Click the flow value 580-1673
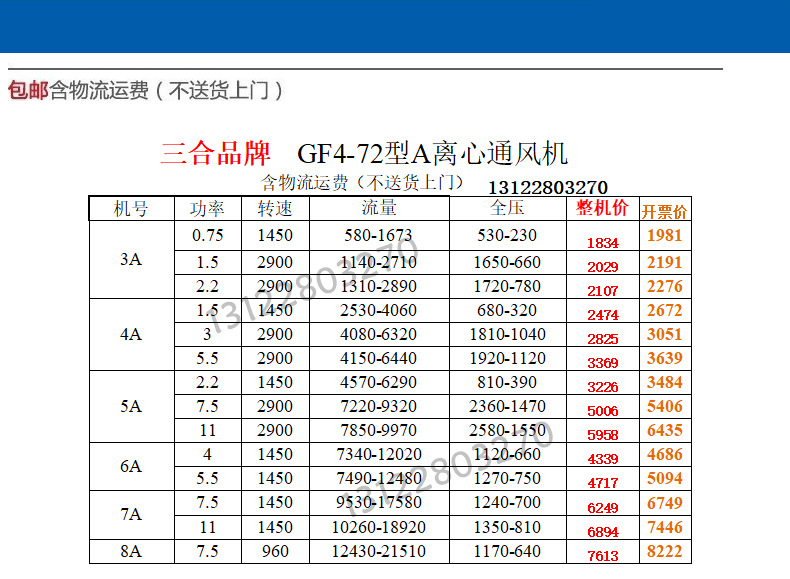790x579 pixels. point(378,235)
